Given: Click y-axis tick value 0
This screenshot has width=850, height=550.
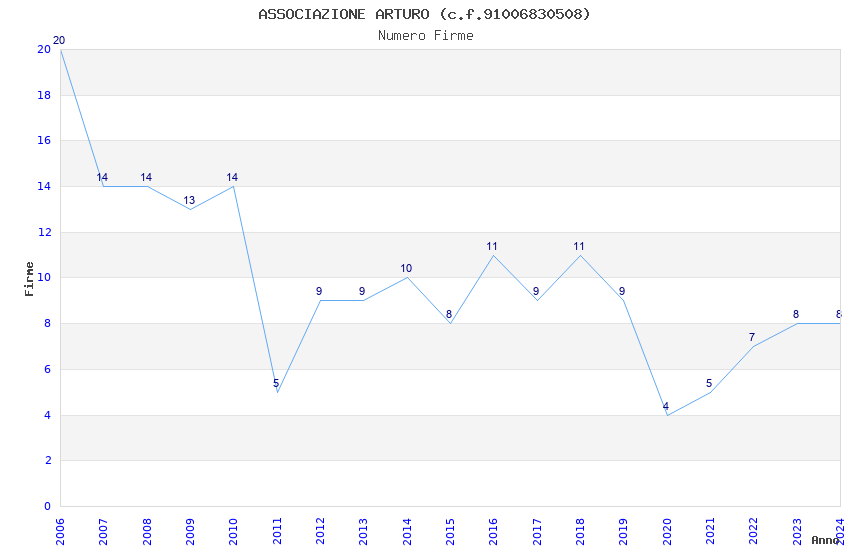Looking at the screenshot, I should coord(48,507).
